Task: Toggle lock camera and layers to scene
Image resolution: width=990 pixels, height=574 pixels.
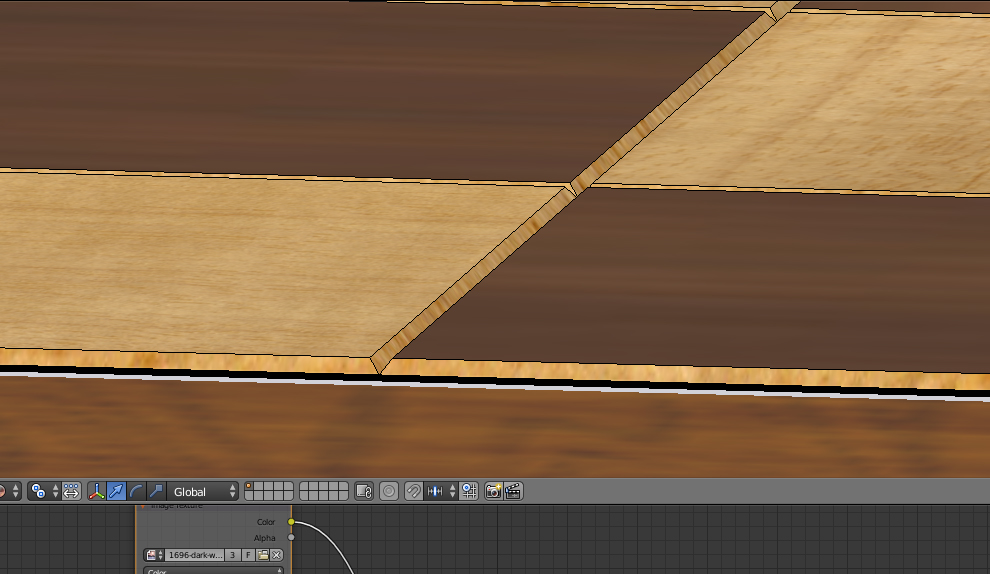Action: (364, 491)
